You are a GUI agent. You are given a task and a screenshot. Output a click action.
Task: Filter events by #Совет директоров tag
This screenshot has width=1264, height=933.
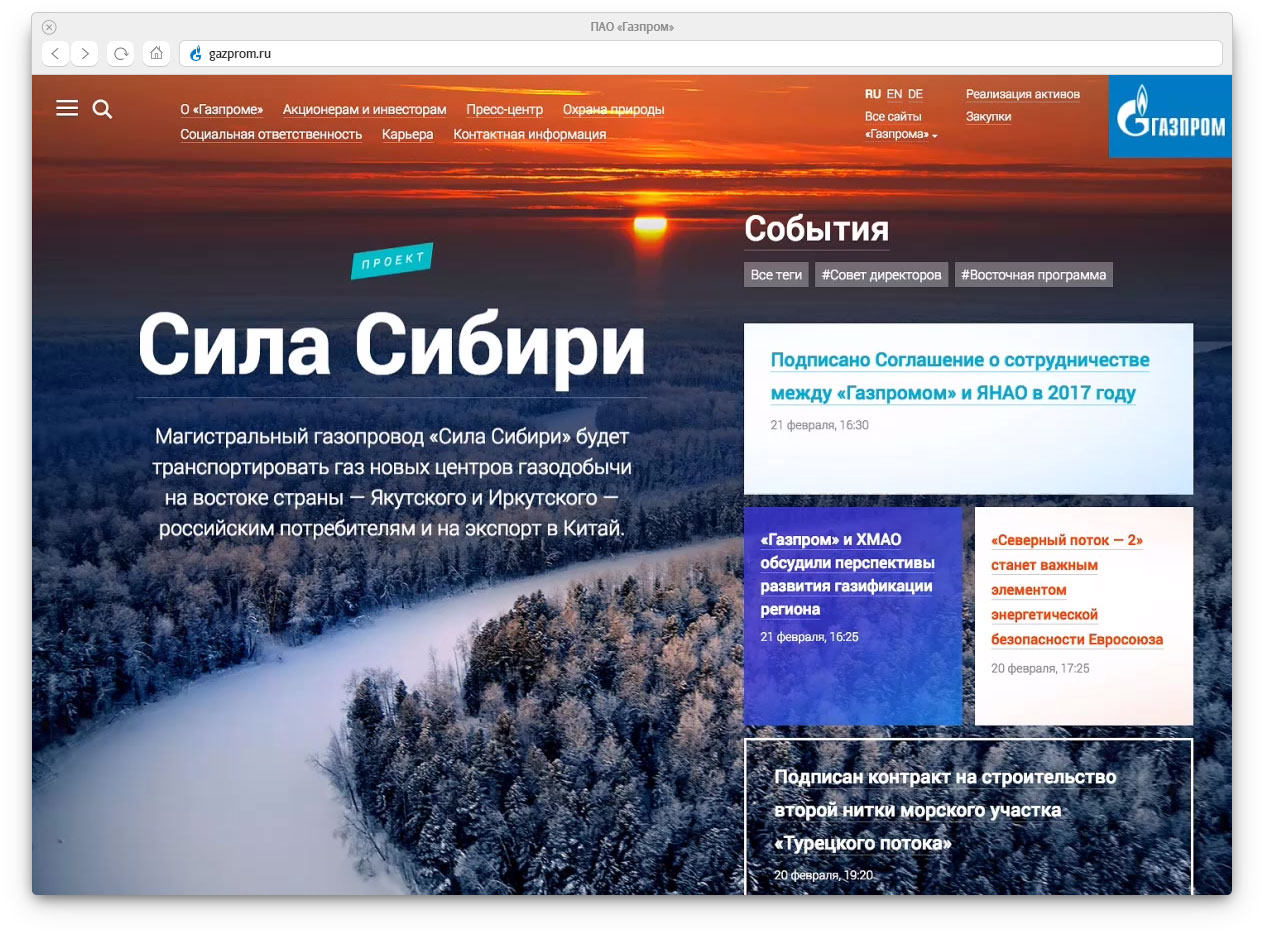point(881,275)
